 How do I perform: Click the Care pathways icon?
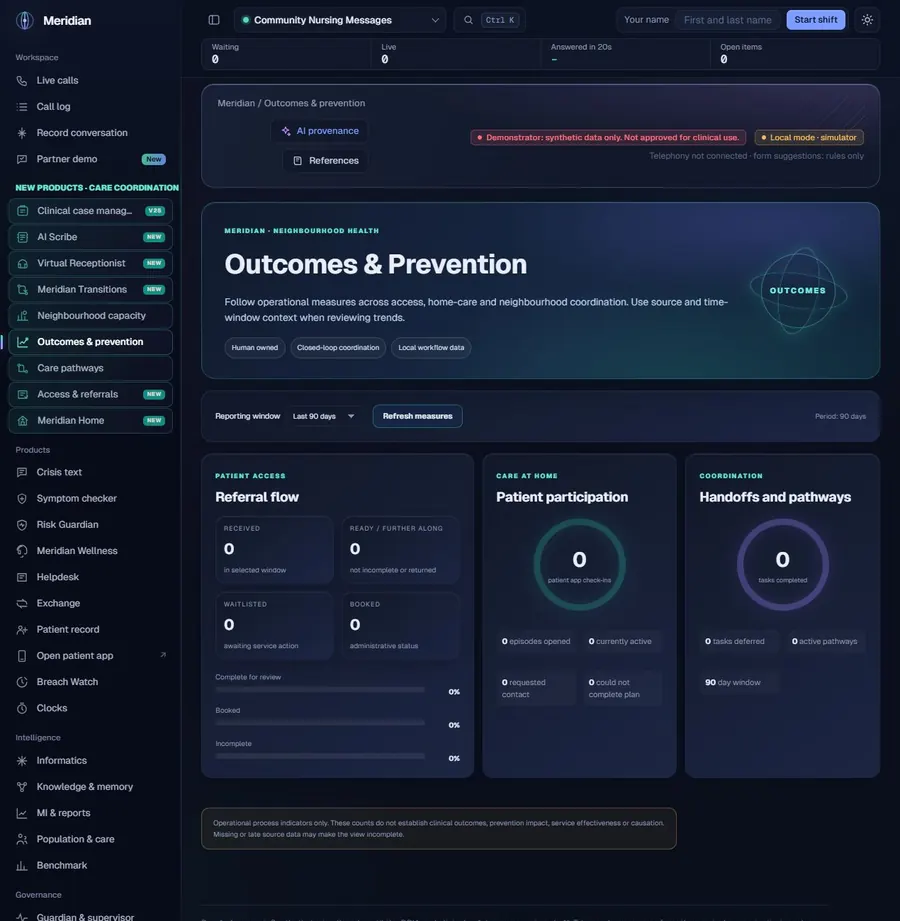click(x=22, y=368)
